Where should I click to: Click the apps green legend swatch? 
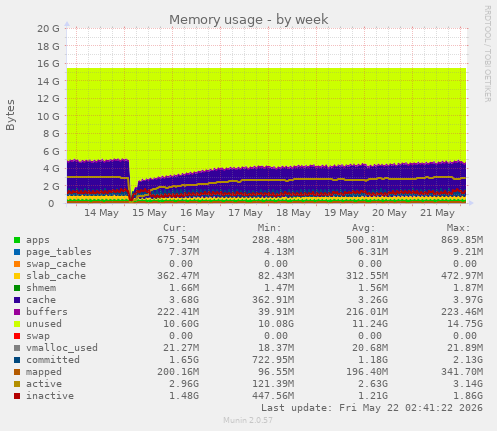coord(17,240)
